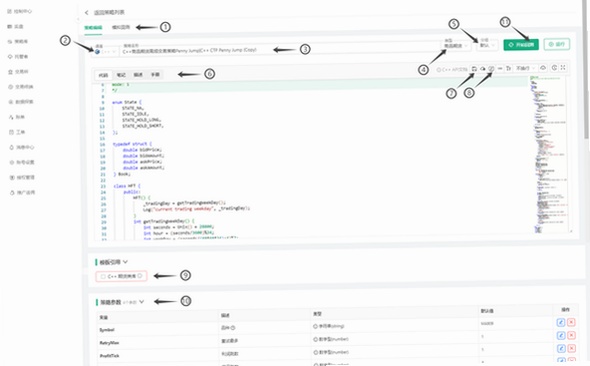Click the Tt font size icon

click(x=508, y=68)
